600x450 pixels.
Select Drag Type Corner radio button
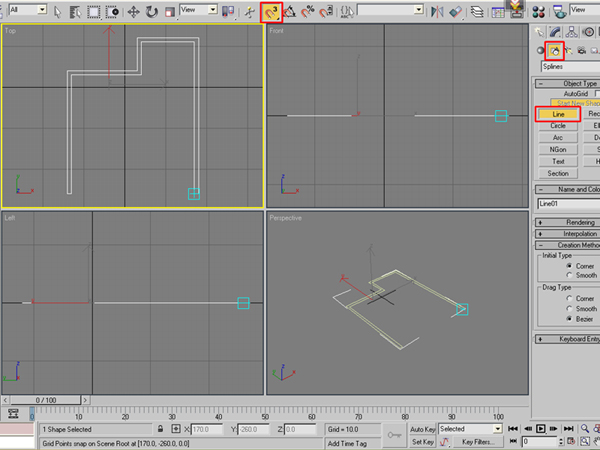(569, 298)
